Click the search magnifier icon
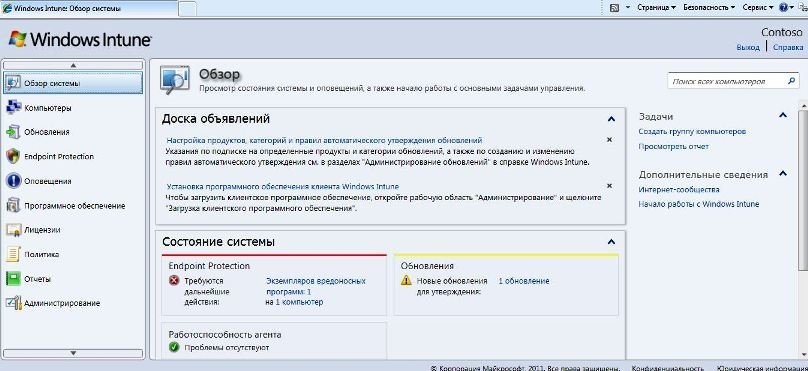The height and width of the screenshot is (371, 808). tap(791, 81)
